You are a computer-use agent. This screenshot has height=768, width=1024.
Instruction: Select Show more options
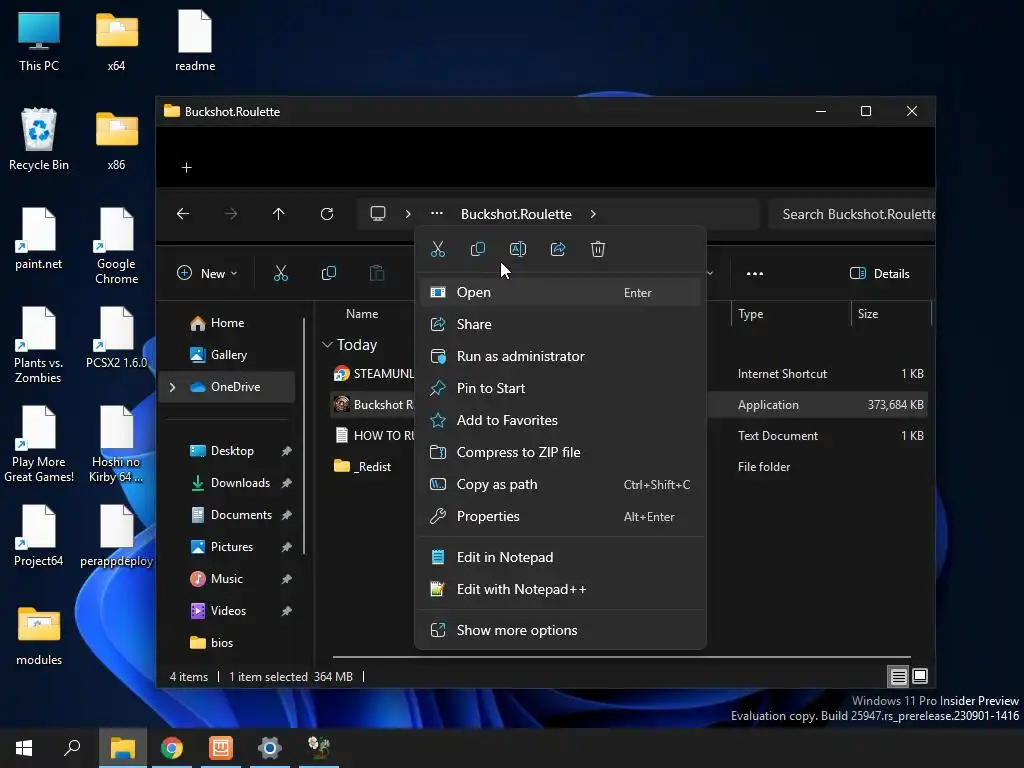(x=560, y=631)
